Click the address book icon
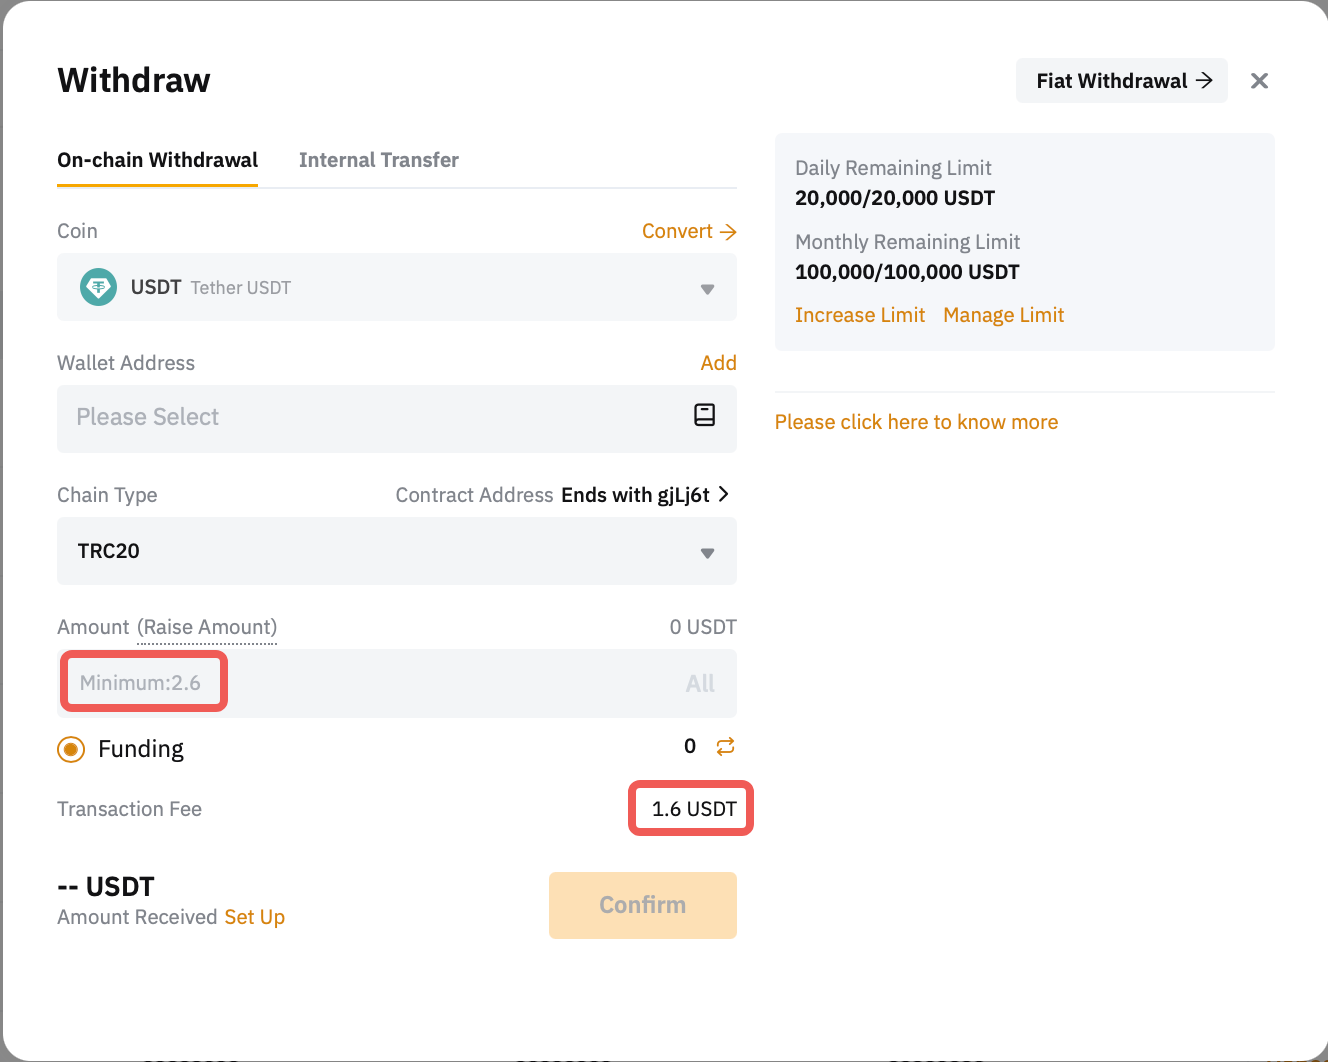The height and width of the screenshot is (1062, 1328). point(704,415)
